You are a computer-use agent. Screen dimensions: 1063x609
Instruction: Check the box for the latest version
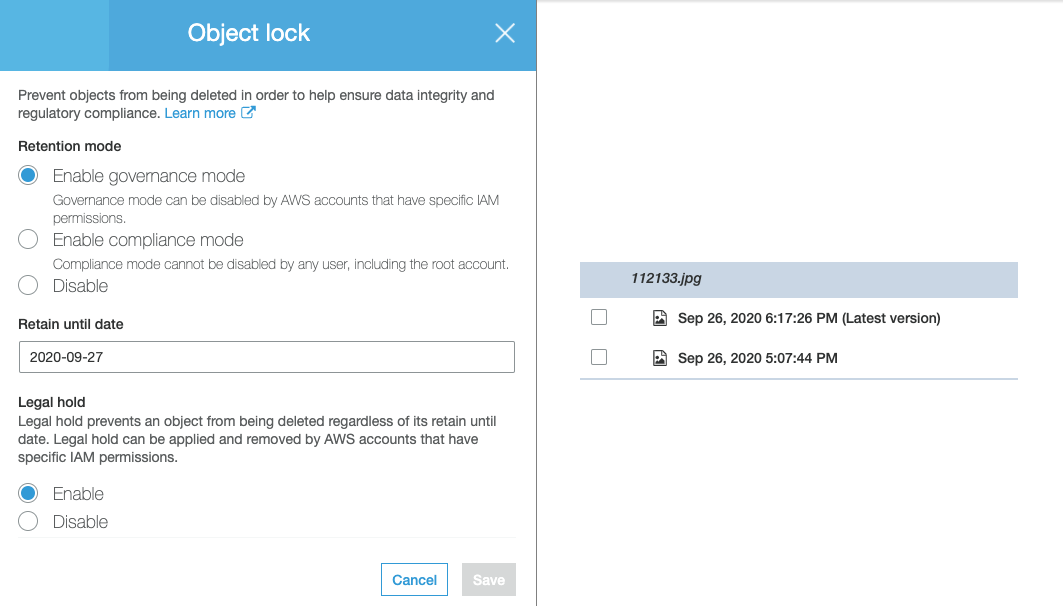coord(599,317)
